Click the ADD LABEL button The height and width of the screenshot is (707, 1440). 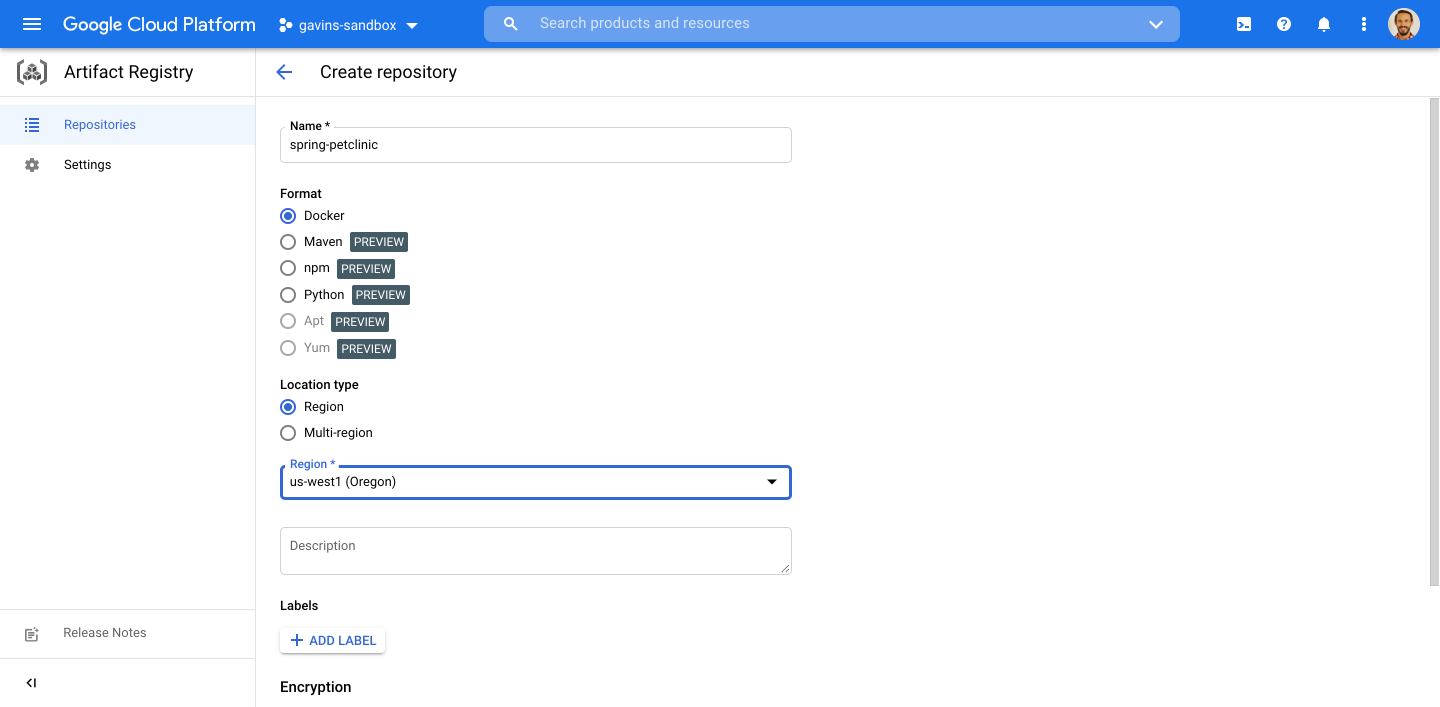pyautogui.click(x=332, y=640)
